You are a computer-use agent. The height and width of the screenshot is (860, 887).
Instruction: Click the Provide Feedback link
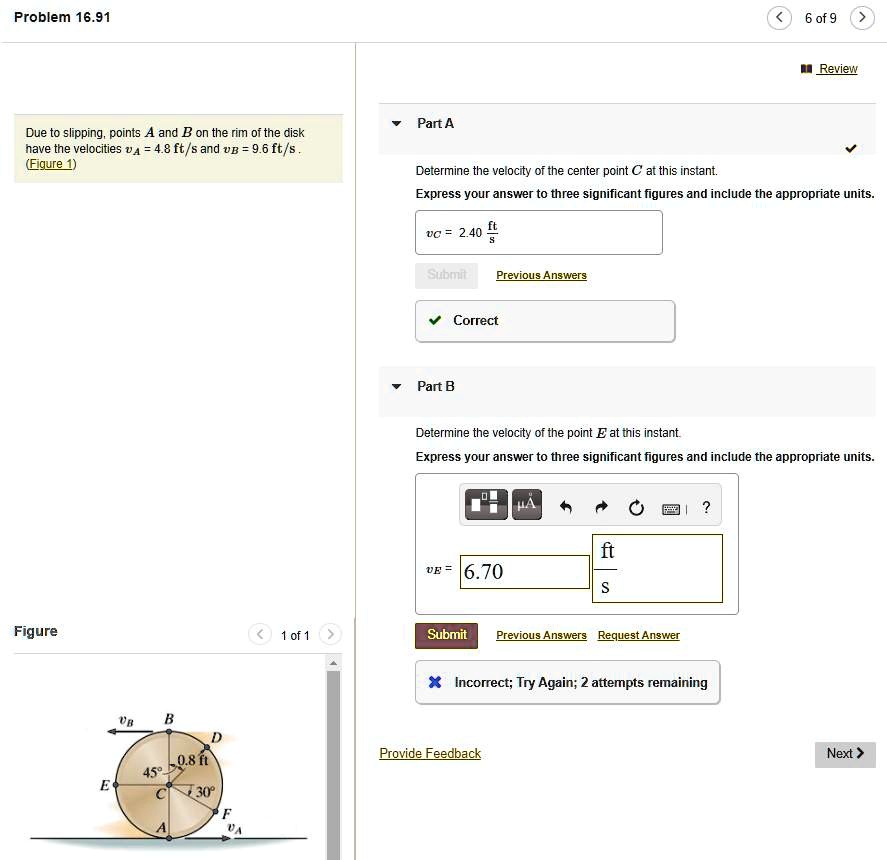[x=430, y=754]
